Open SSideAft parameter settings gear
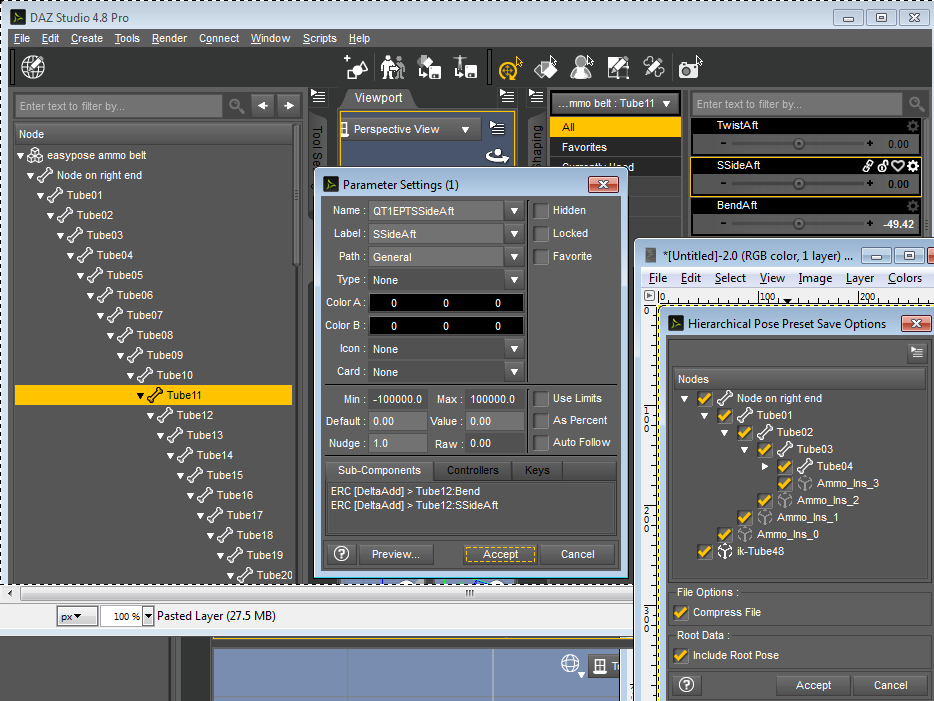934x701 pixels. pos(913,166)
